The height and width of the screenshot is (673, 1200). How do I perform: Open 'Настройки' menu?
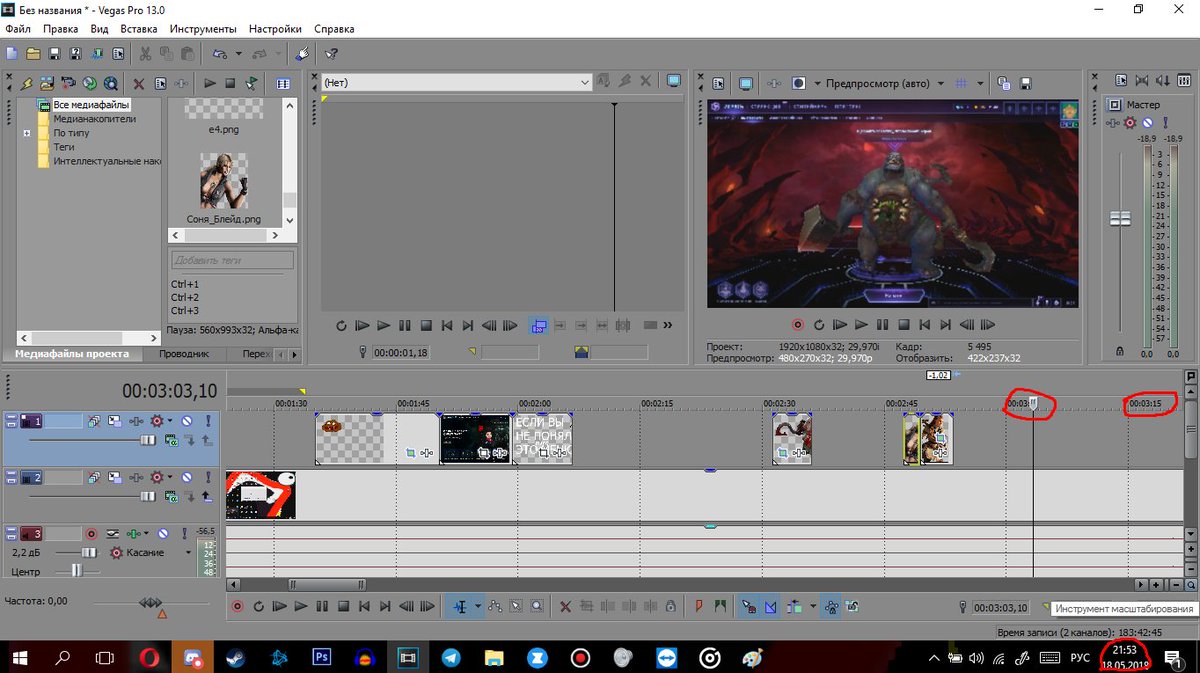[275, 29]
